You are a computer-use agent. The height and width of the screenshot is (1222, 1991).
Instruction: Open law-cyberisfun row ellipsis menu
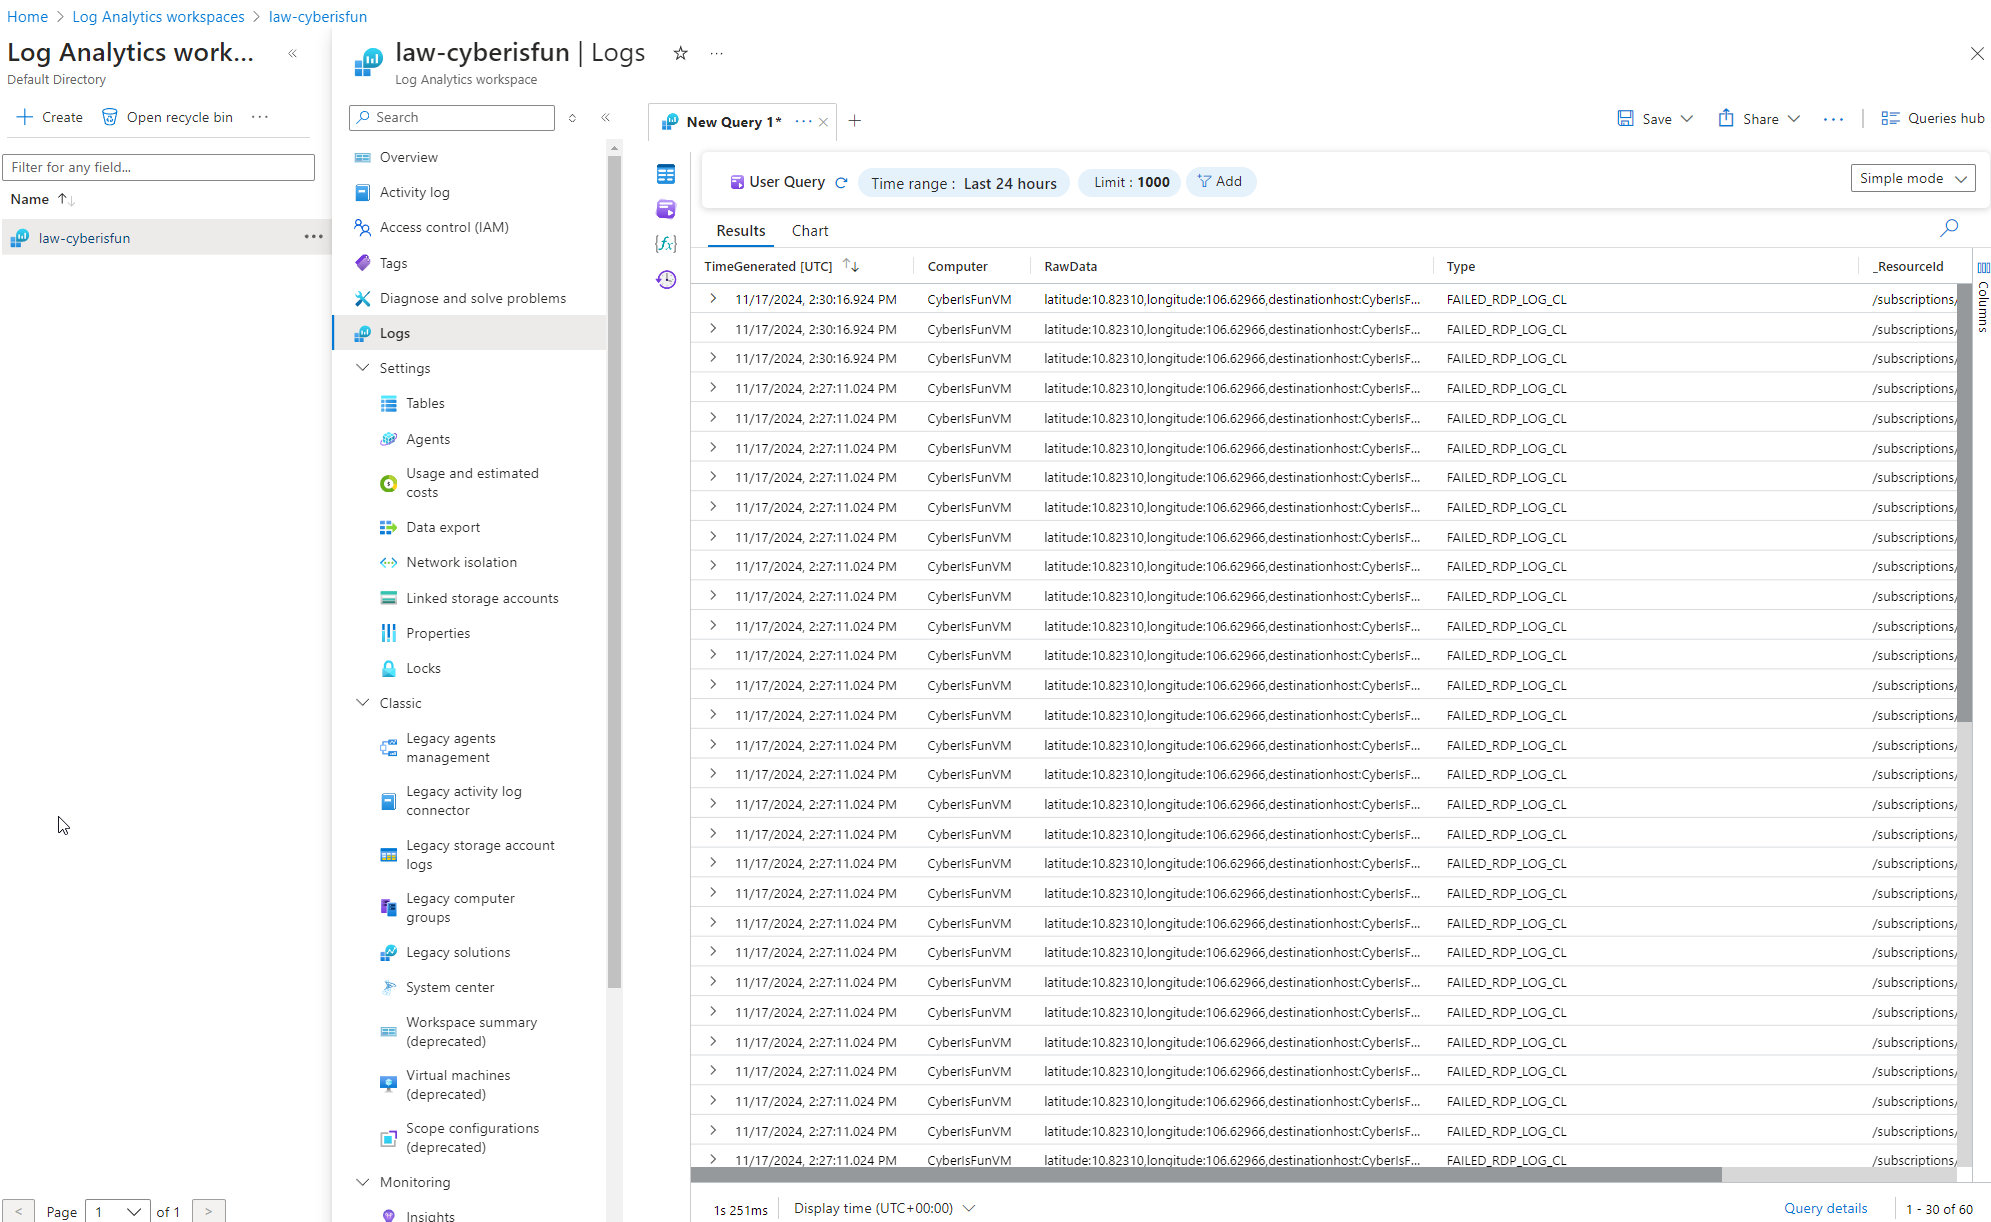point(313,237)
